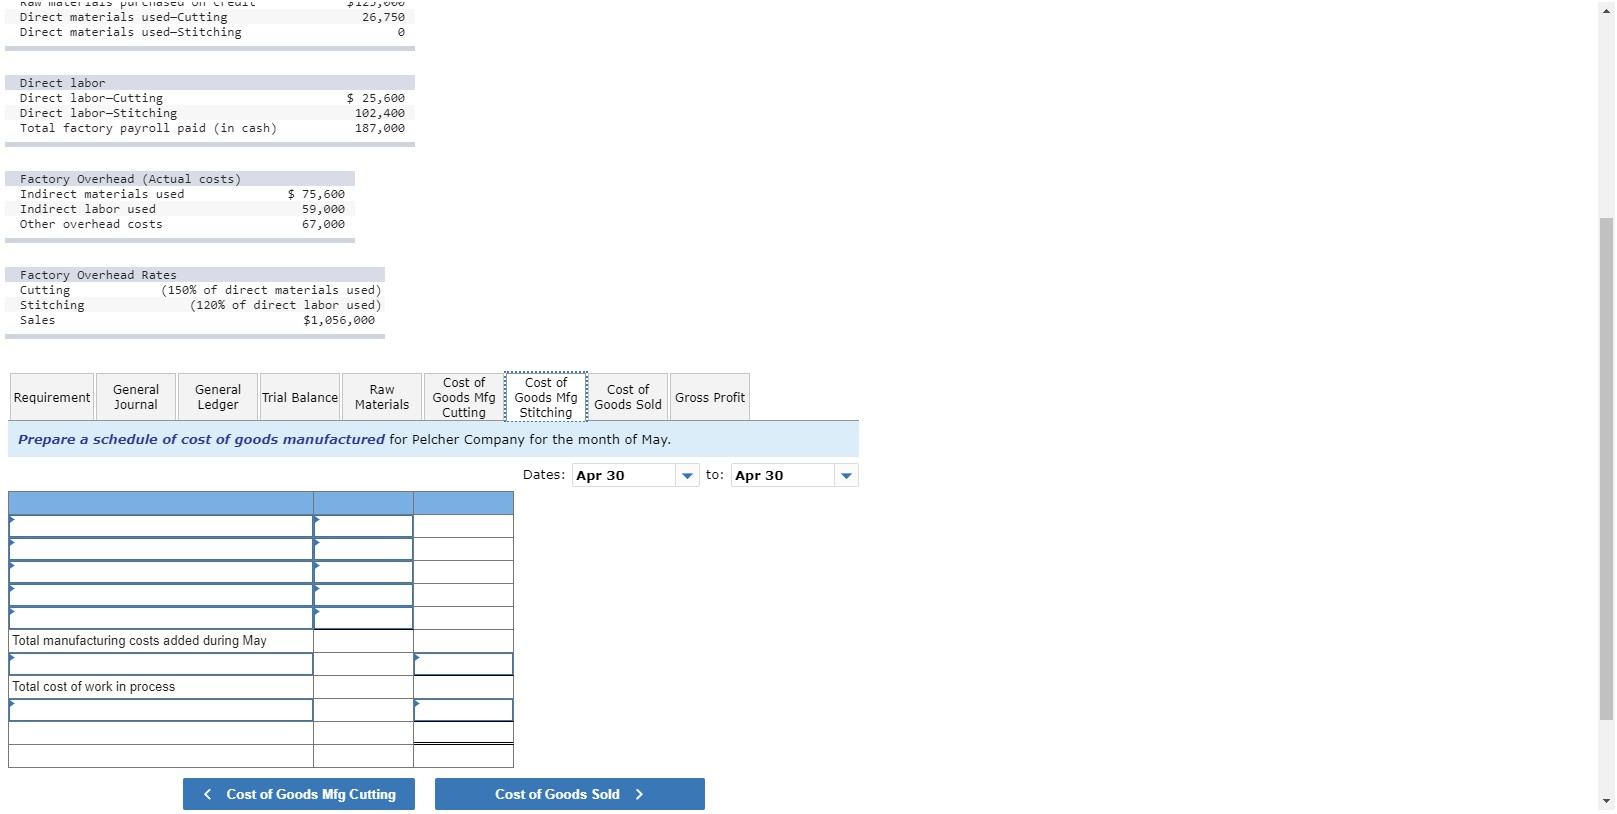Image resolution: width=1617 pixels, height=814 pixels.
Task: Click the first row amount cell in middle column
Action: point(363,526)
